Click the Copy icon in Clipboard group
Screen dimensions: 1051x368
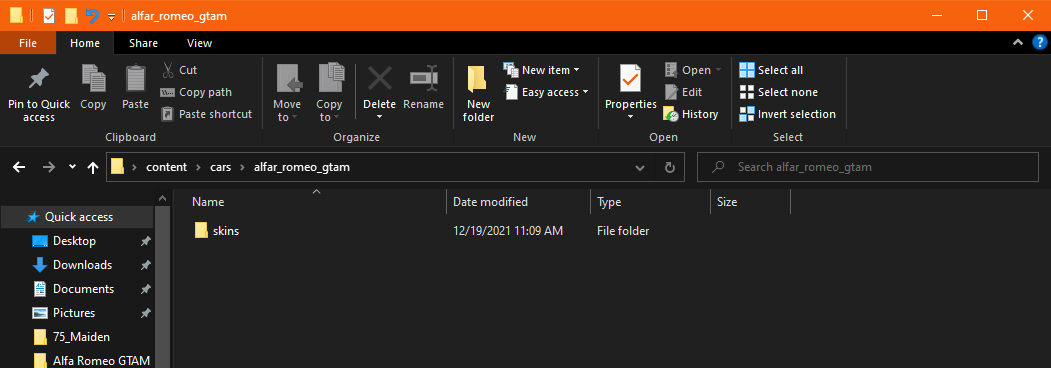pyautogui.click(x=93, y=78)
